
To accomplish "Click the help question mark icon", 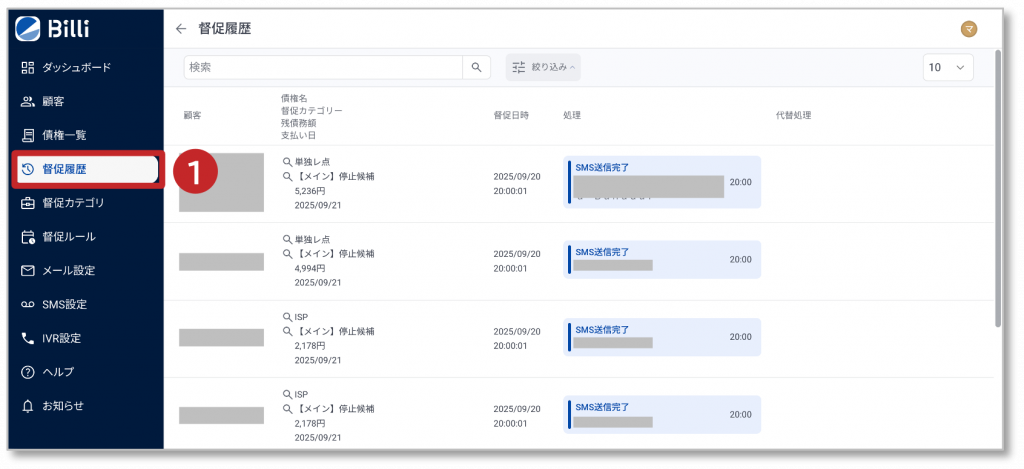I will tap(28, 372).
